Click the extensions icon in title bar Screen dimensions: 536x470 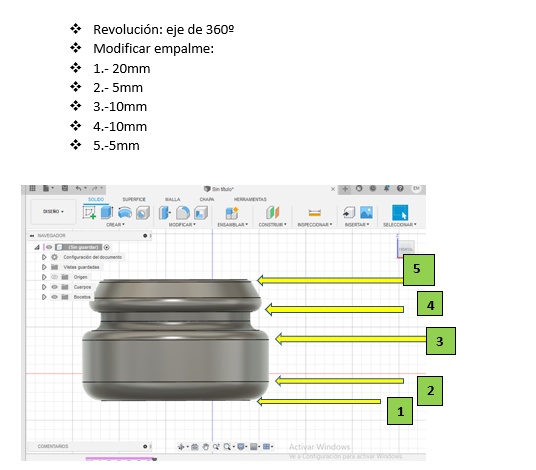click(359, 188)
